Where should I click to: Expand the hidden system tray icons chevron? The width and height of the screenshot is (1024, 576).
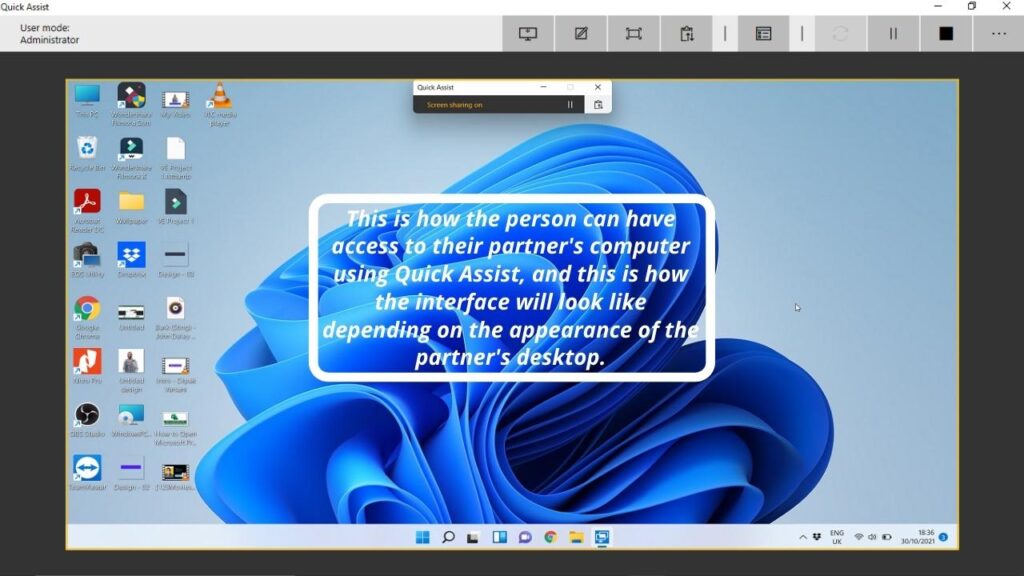point(803,537)
